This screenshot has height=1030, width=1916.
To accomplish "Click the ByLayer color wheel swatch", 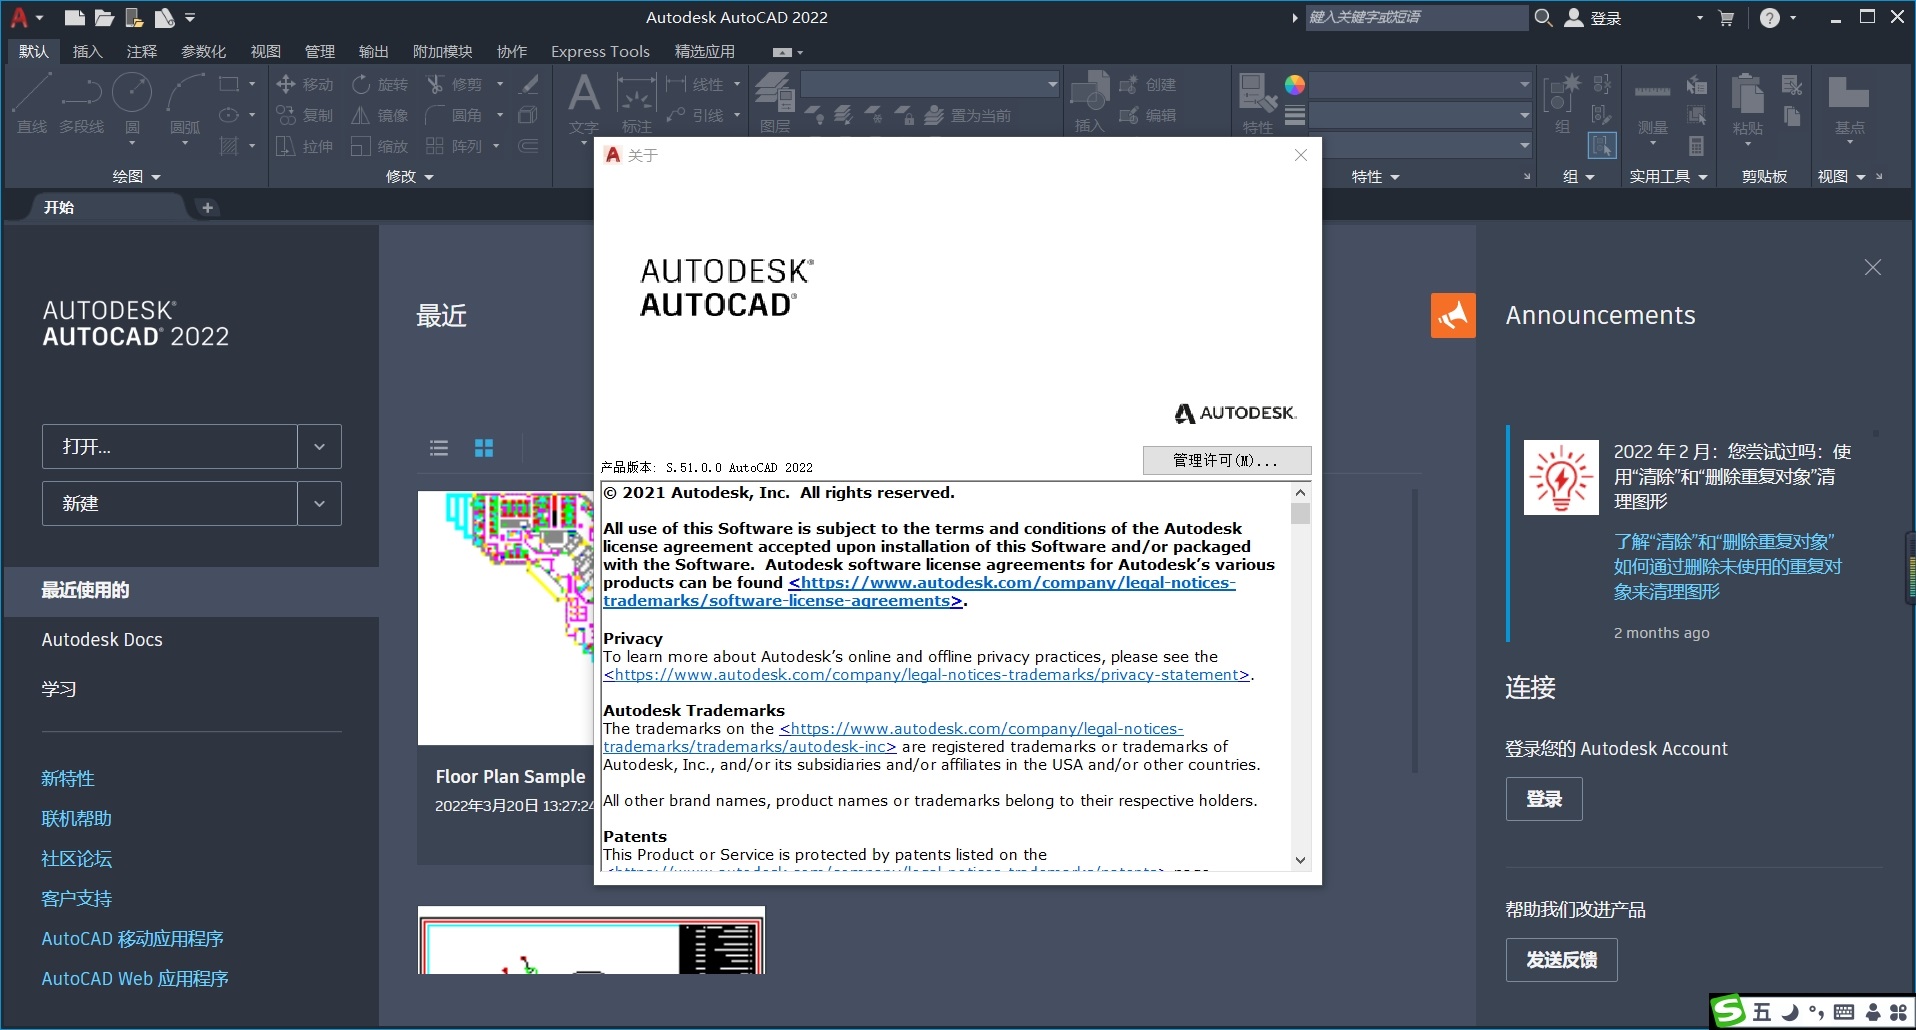I will pos(1295,85).
